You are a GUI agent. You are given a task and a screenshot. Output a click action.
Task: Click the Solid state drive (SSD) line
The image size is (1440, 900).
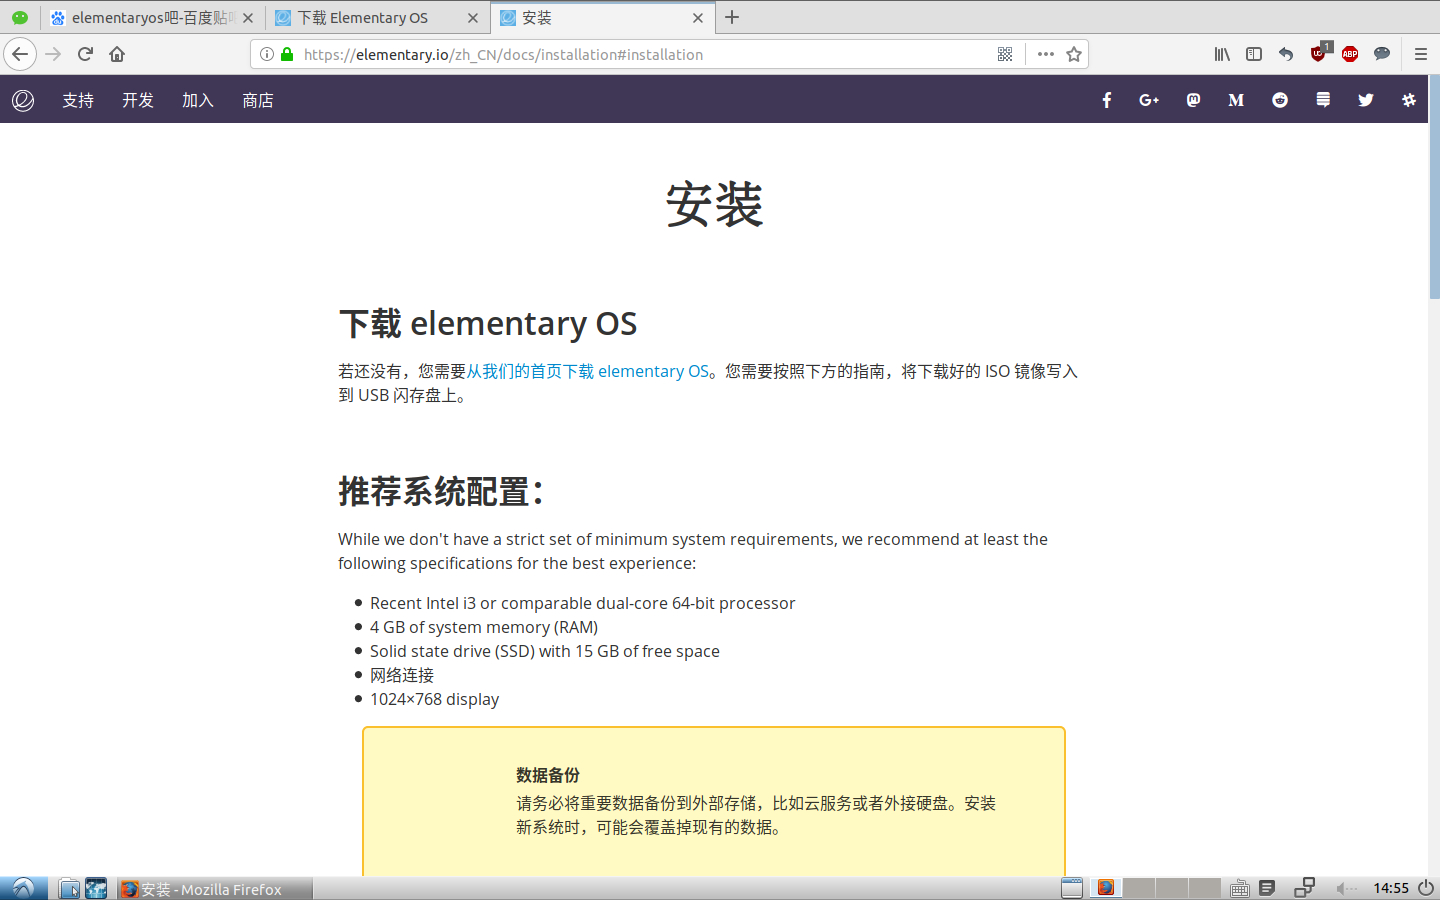point(545,651)
